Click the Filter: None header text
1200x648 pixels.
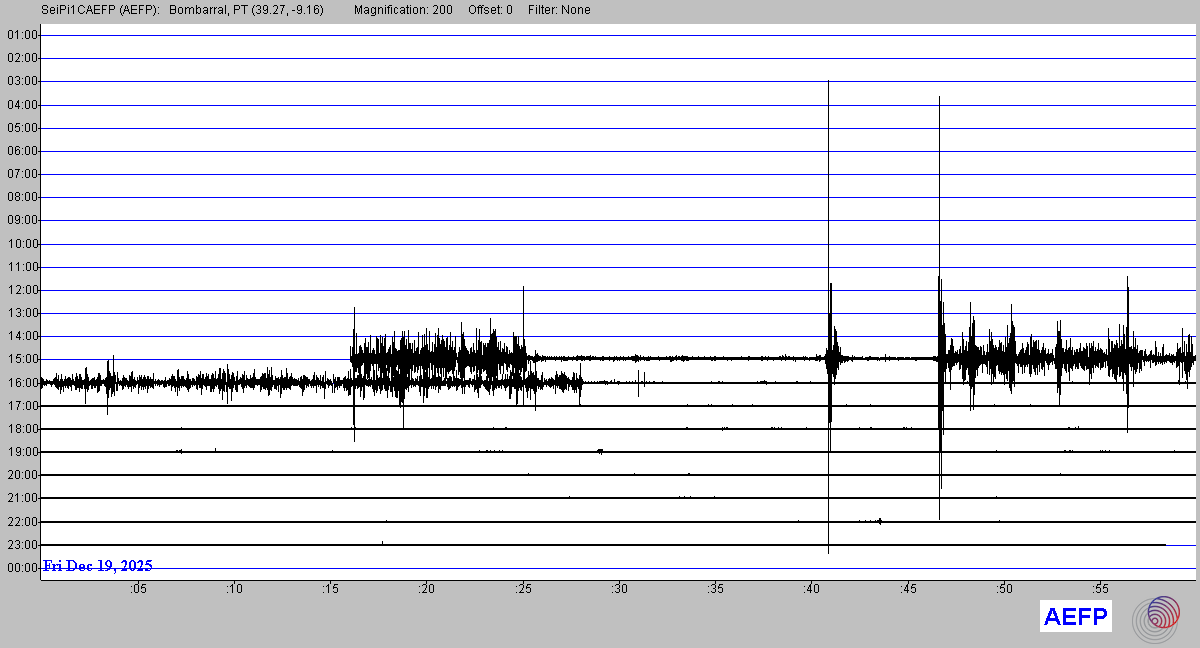tap(558, 10)
